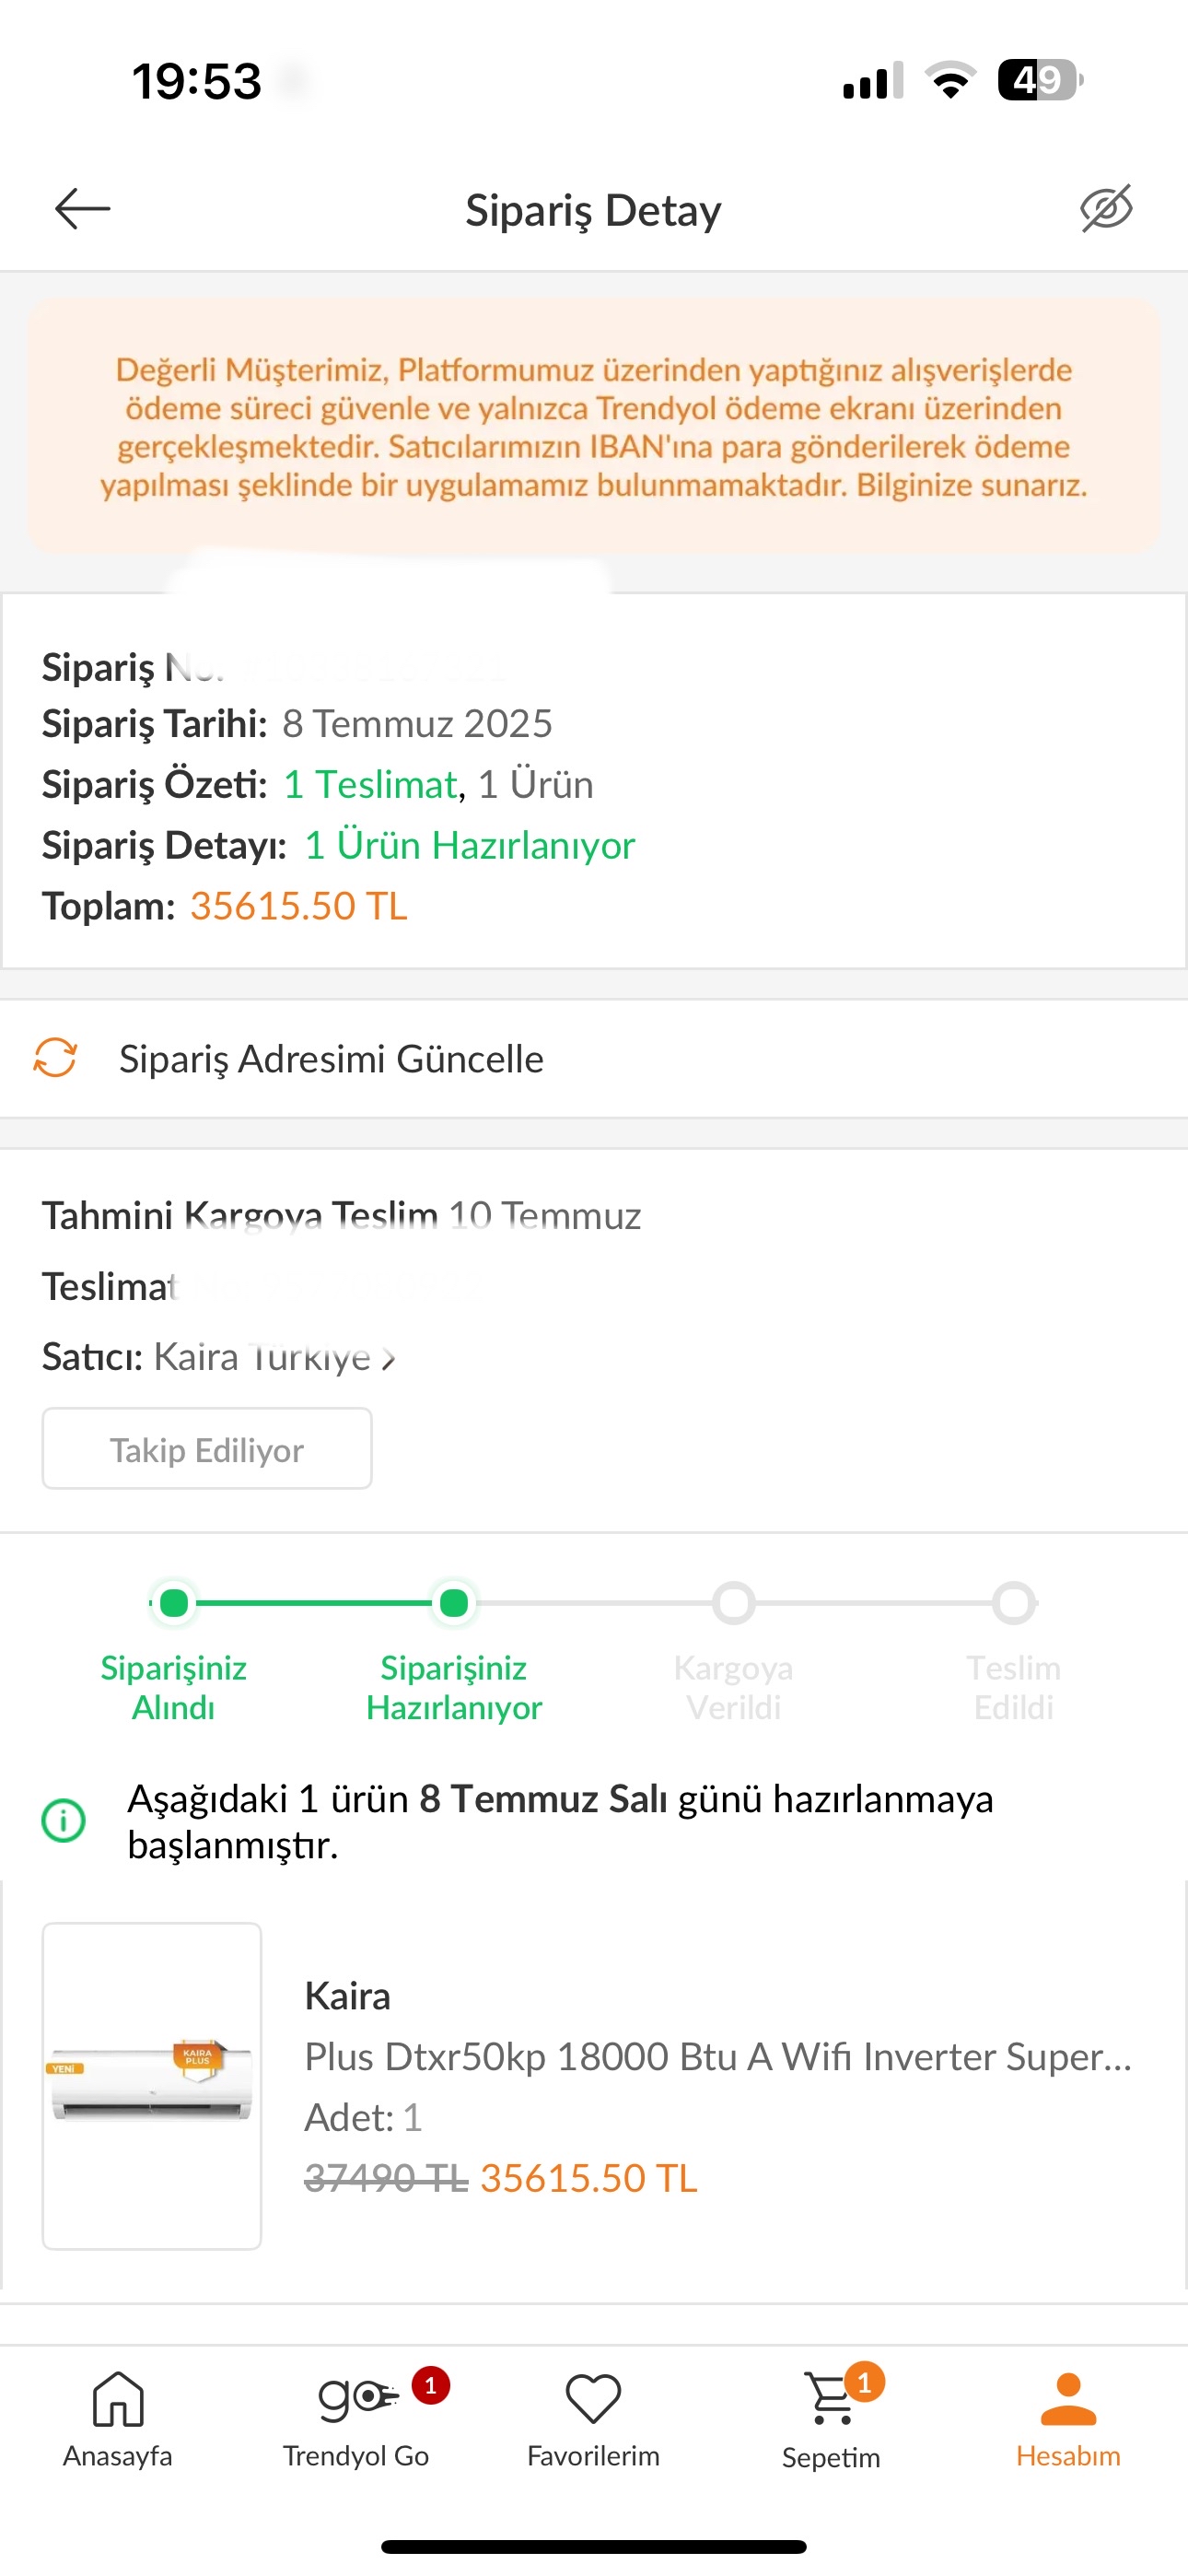The height and width of the screenshot is (2576, 1188).
Task: Select the Siparişiniz Hazırlanıyor step dot
Action: (x=454, y=1603)
